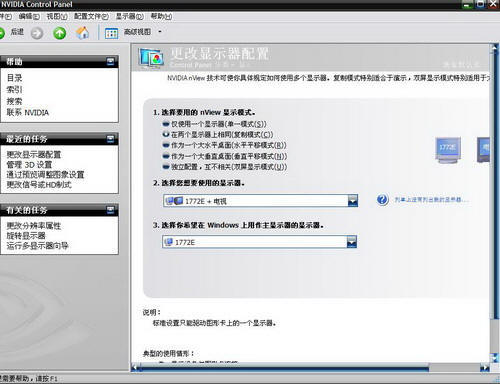This screenshot has height=384, width=500.
Task: Open the 目录 help link
Action: 14,78
